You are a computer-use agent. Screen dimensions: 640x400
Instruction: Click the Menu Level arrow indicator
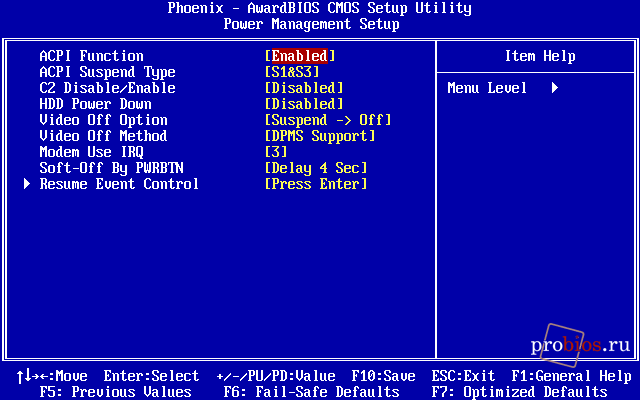click(x=555, y=88)
